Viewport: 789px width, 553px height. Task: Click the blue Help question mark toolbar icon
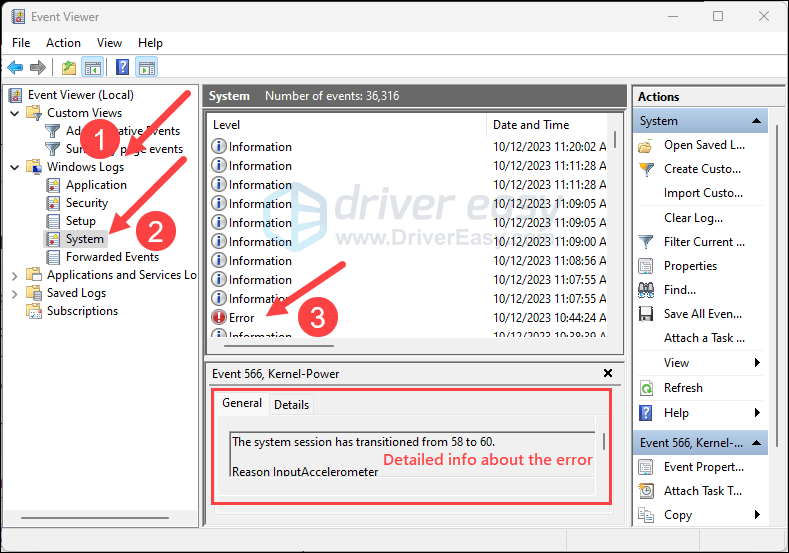[122, 67]
